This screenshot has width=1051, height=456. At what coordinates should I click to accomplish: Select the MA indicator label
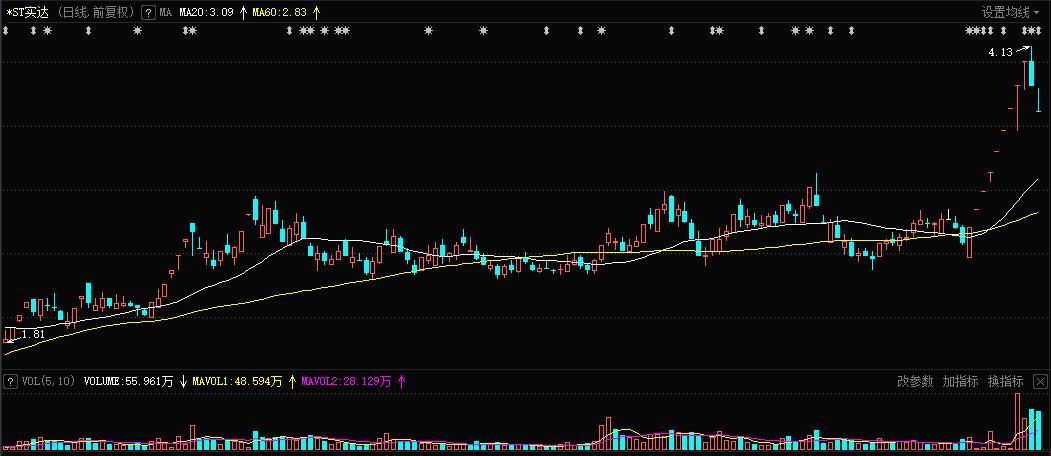tap(166, 13)
